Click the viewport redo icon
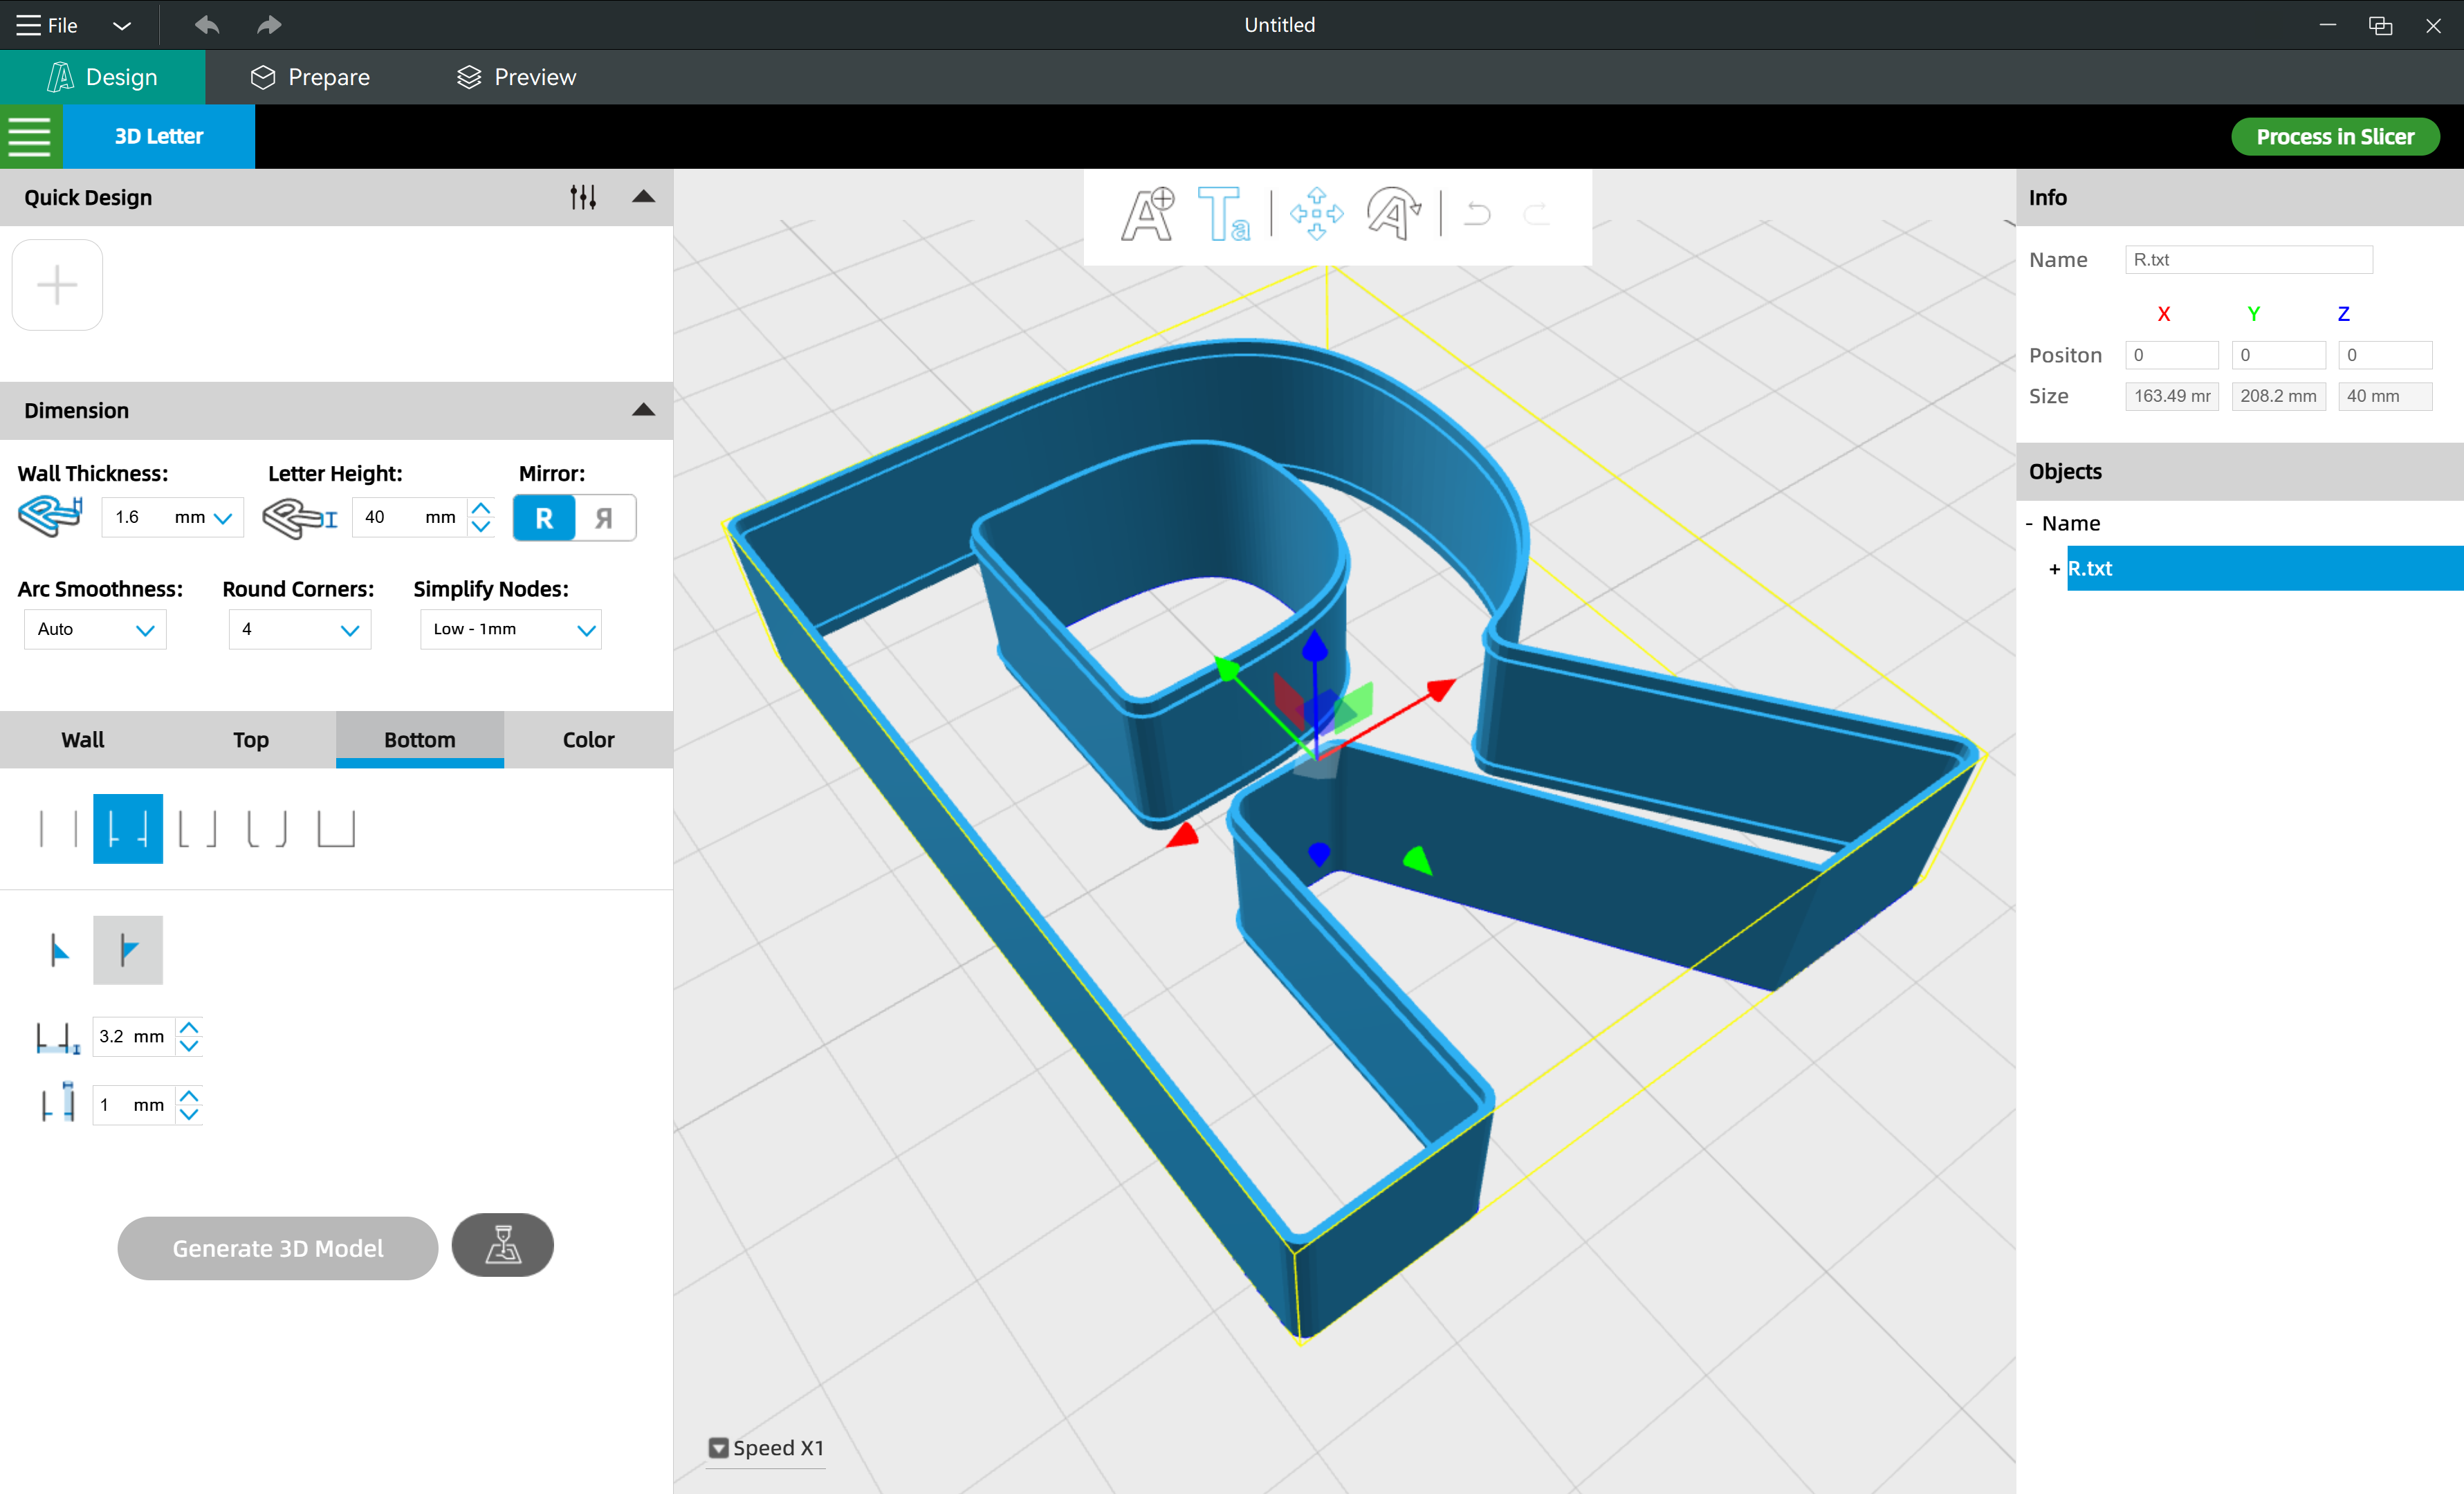 pos(1537,213)
